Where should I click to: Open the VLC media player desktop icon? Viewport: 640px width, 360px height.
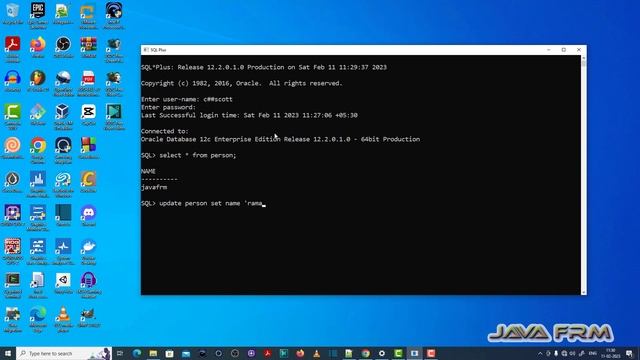coord(63,319)
